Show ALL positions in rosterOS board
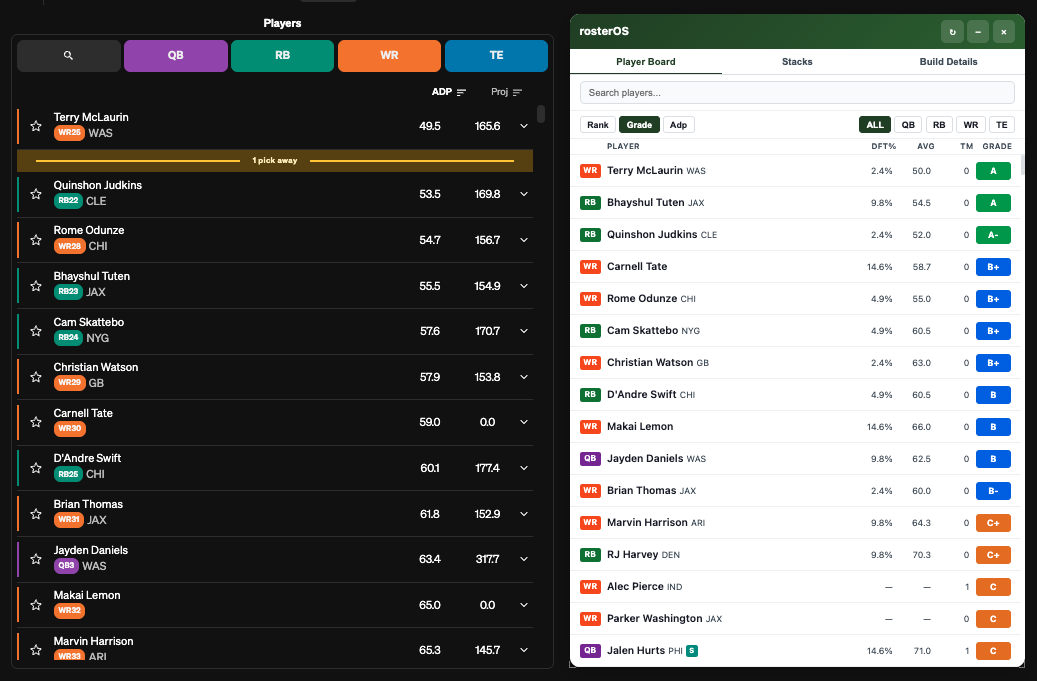The image size is (1037, 681). [x=875, y=124]
